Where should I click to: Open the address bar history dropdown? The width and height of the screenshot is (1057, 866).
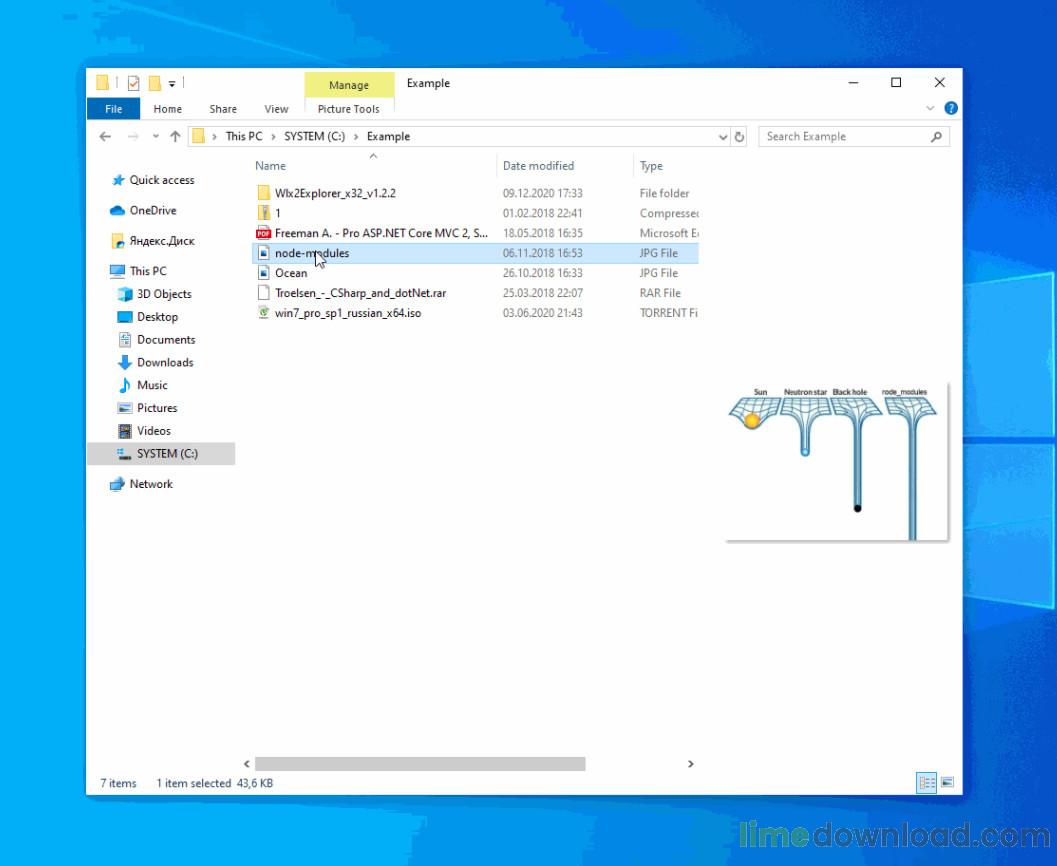pos(723,136)
